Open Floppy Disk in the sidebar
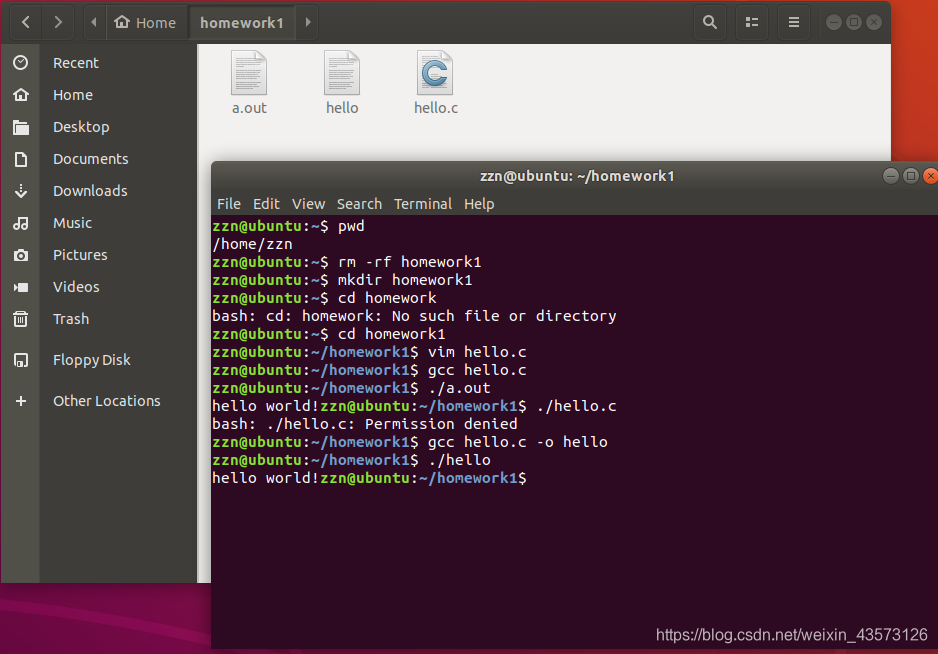This screenshot has height=654, width=938. tap(92, 360)
